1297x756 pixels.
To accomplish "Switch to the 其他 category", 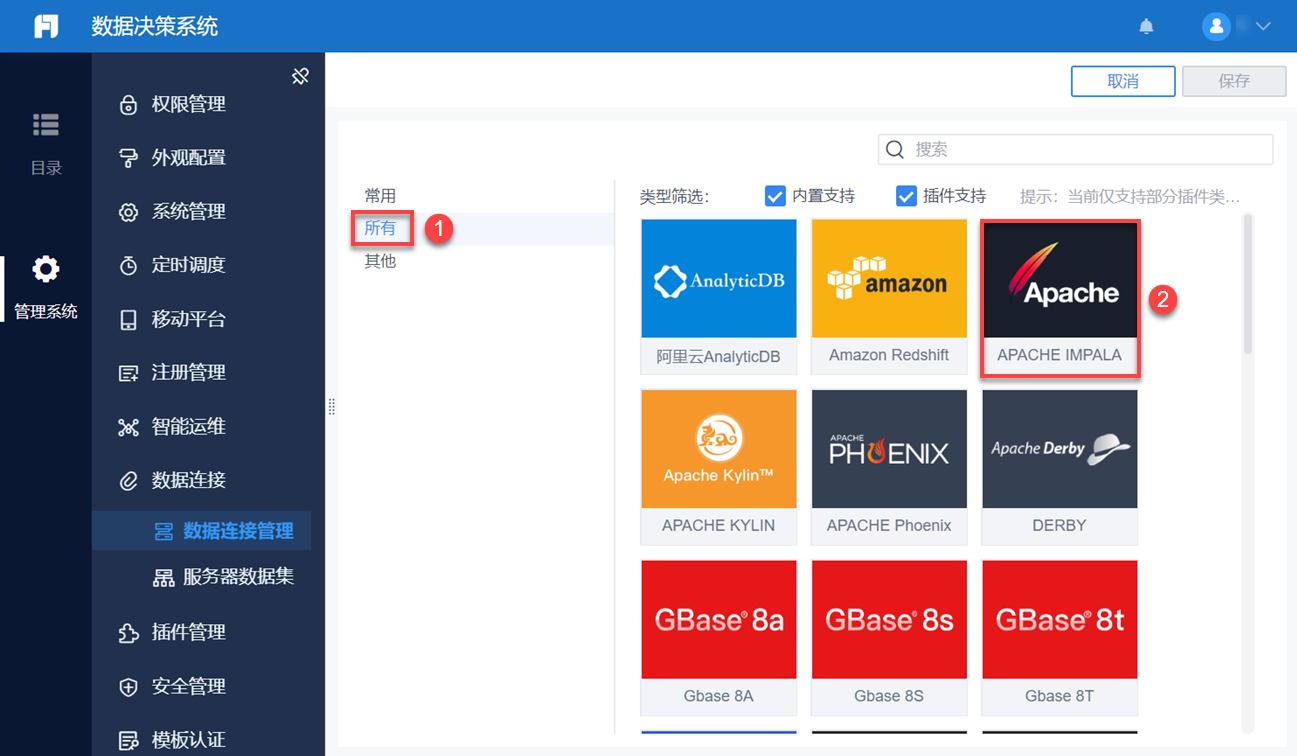I will pyautogui.click(x=380, y=261).
